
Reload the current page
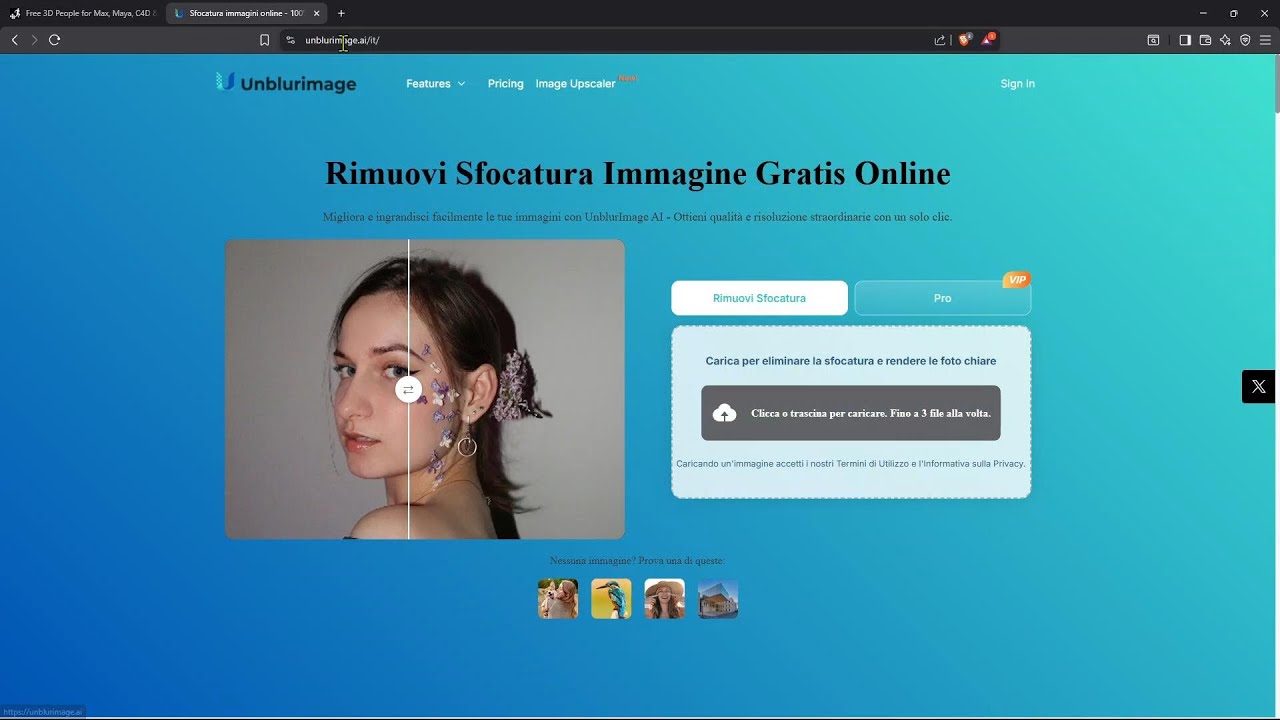pyautogui.click(x=54, y=40)
